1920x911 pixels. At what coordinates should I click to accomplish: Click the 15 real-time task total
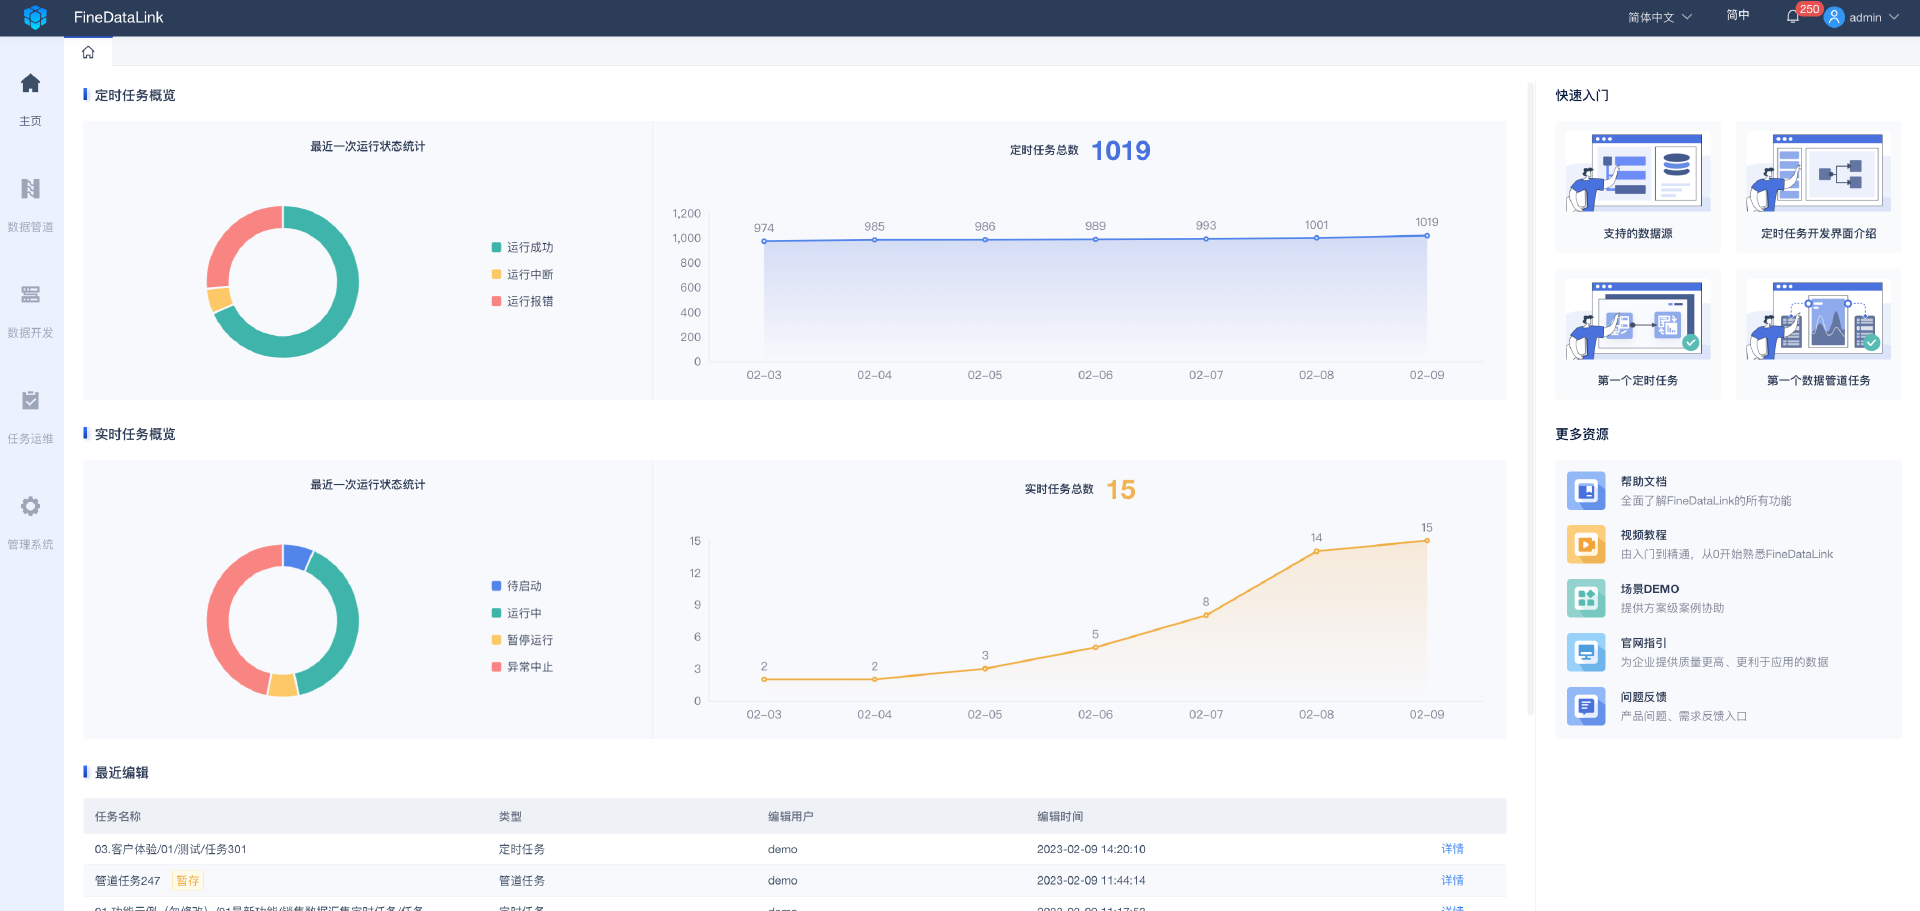1121,490
